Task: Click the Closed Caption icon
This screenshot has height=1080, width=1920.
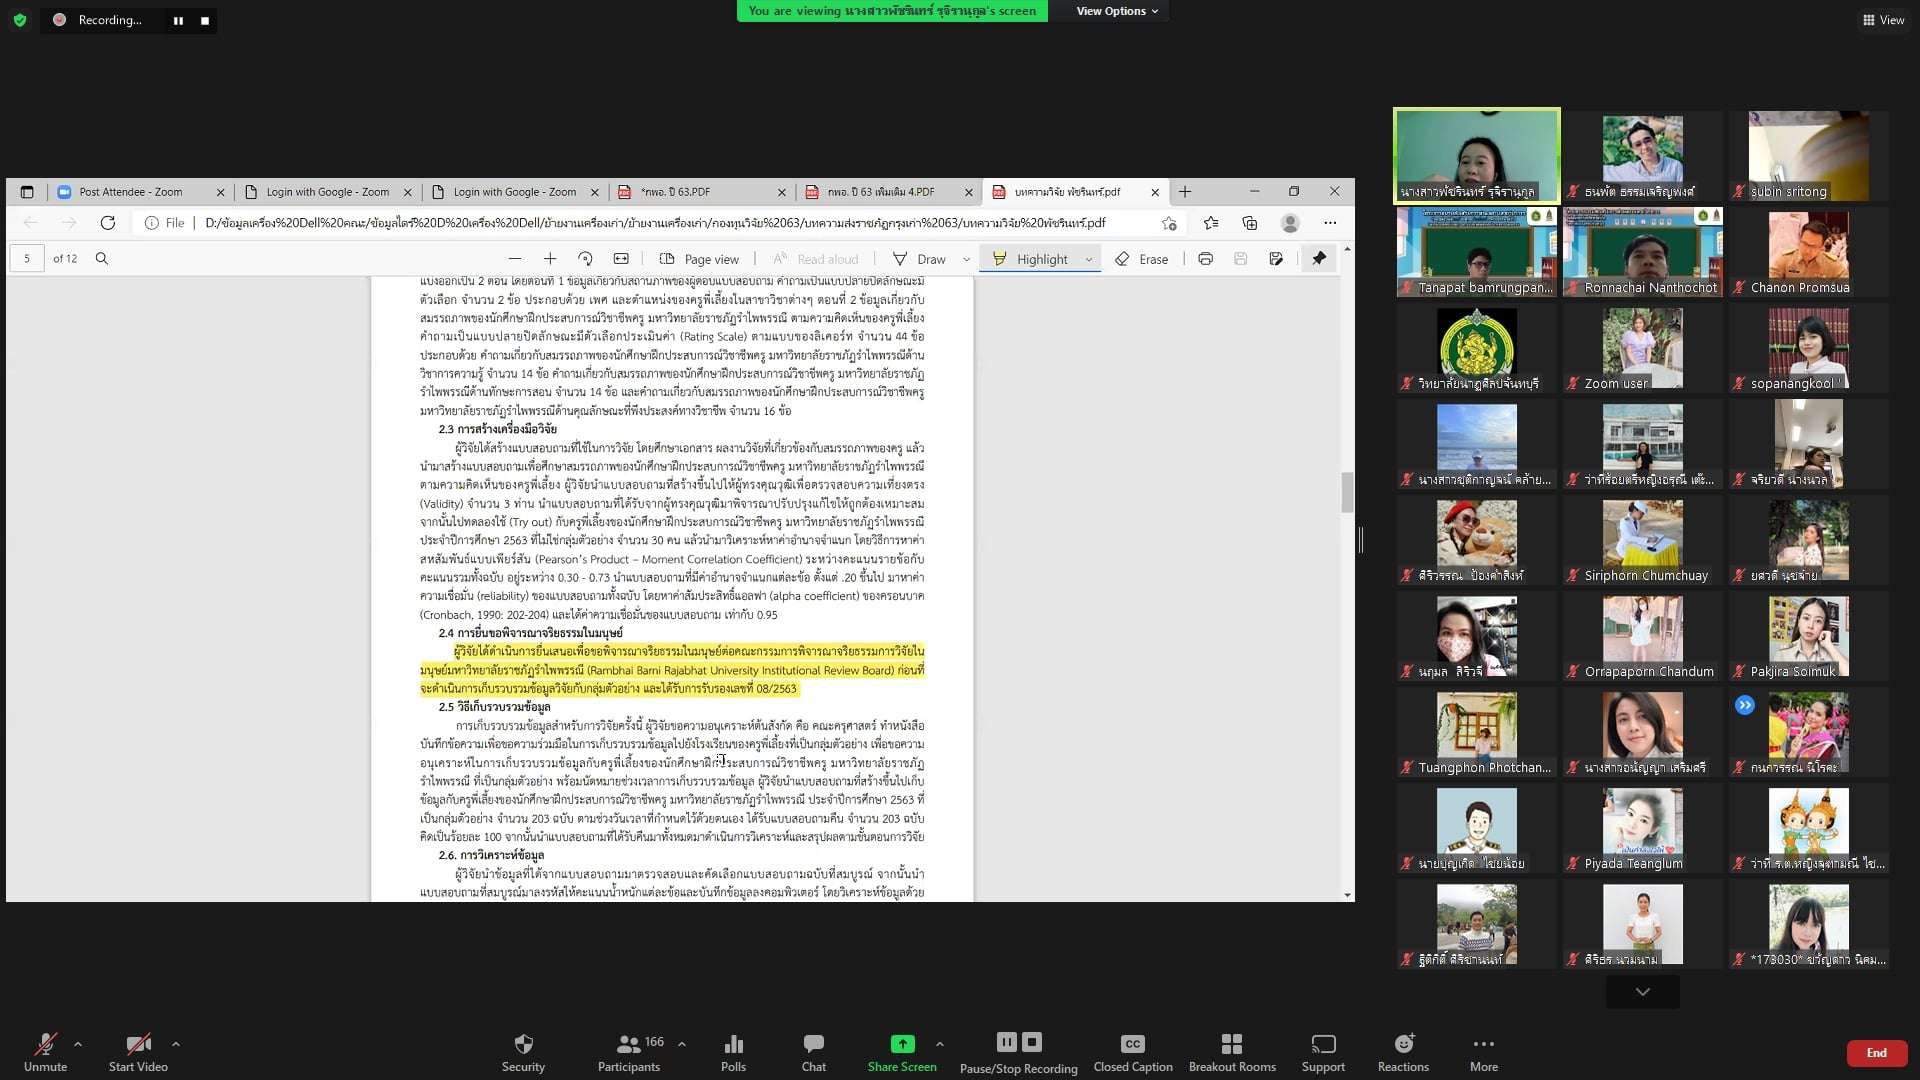Action: click(1132, 1044)
